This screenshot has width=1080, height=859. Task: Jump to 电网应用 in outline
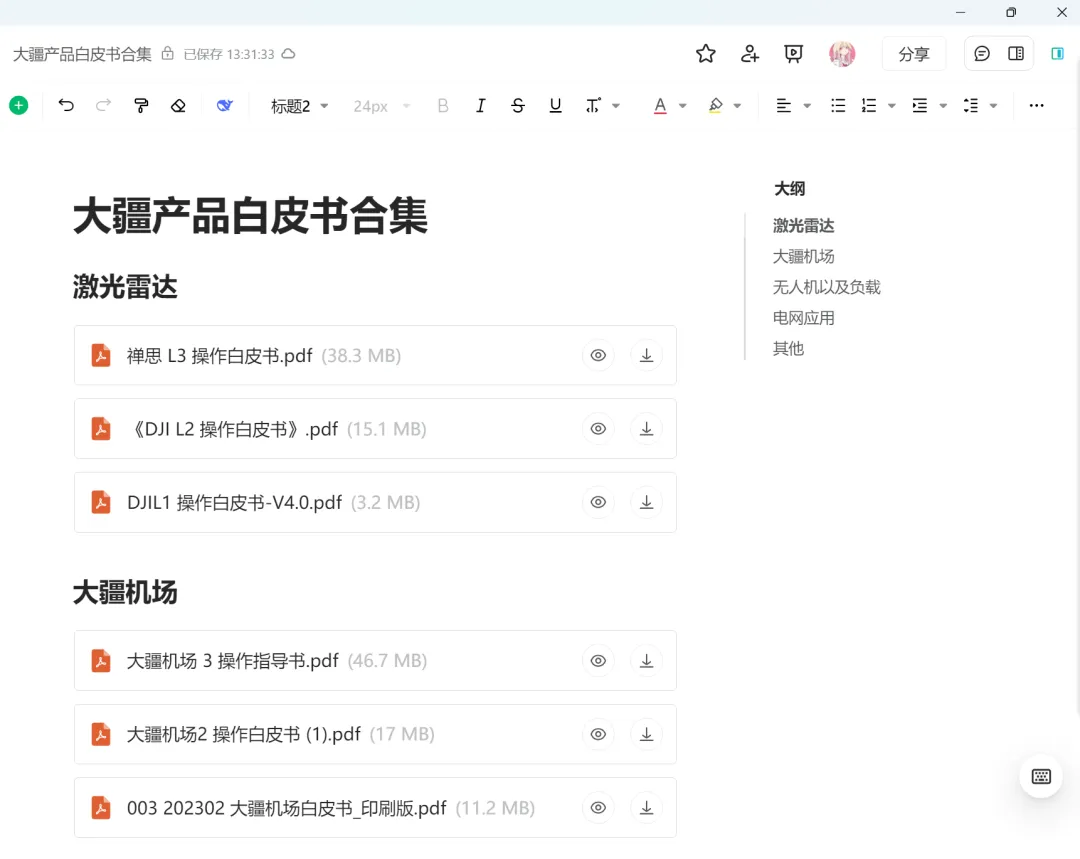pos(803,318)
